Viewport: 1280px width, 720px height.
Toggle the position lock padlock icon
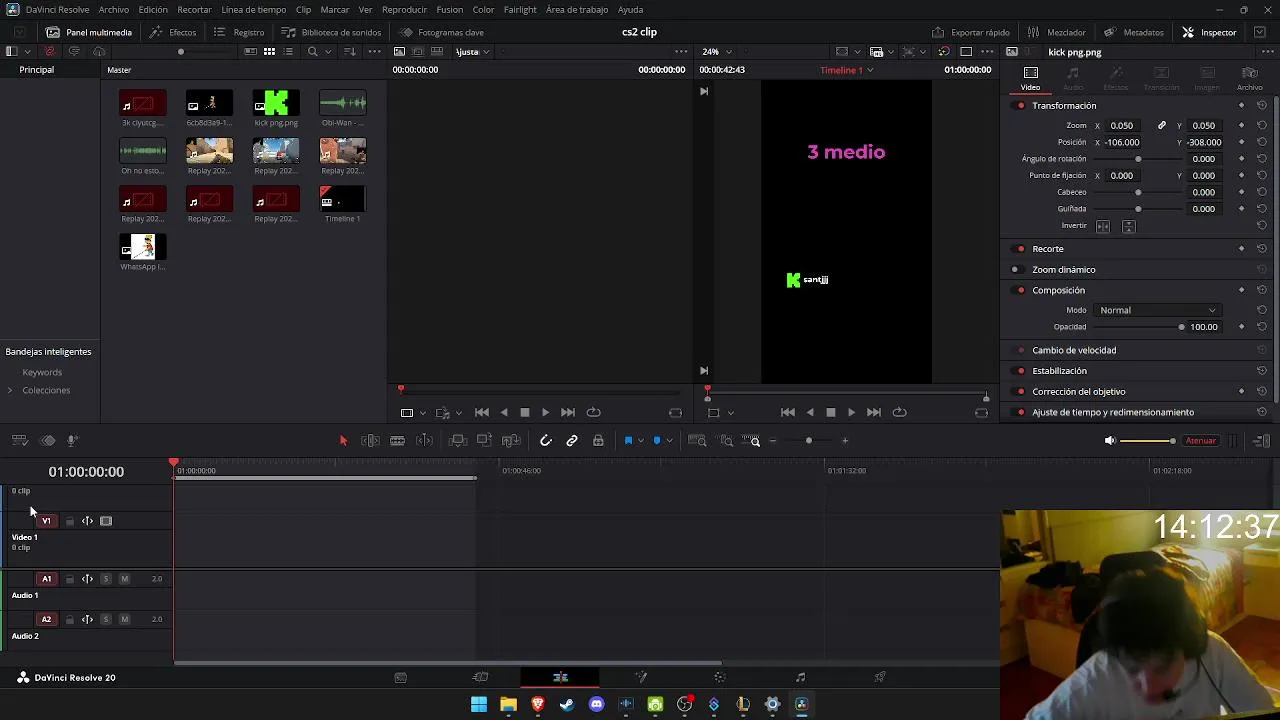coord(598,441)
